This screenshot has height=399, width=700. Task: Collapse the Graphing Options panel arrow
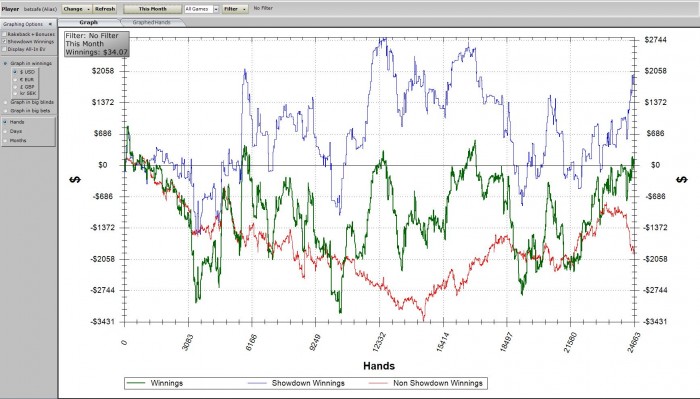50,24
